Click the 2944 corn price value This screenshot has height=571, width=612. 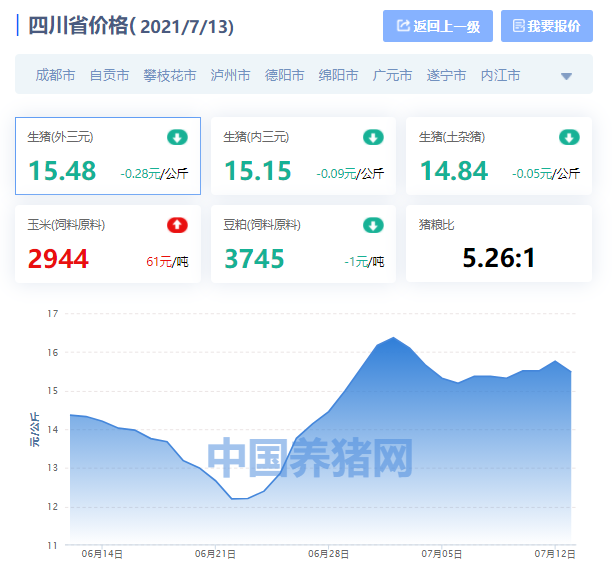coord(58,259)
